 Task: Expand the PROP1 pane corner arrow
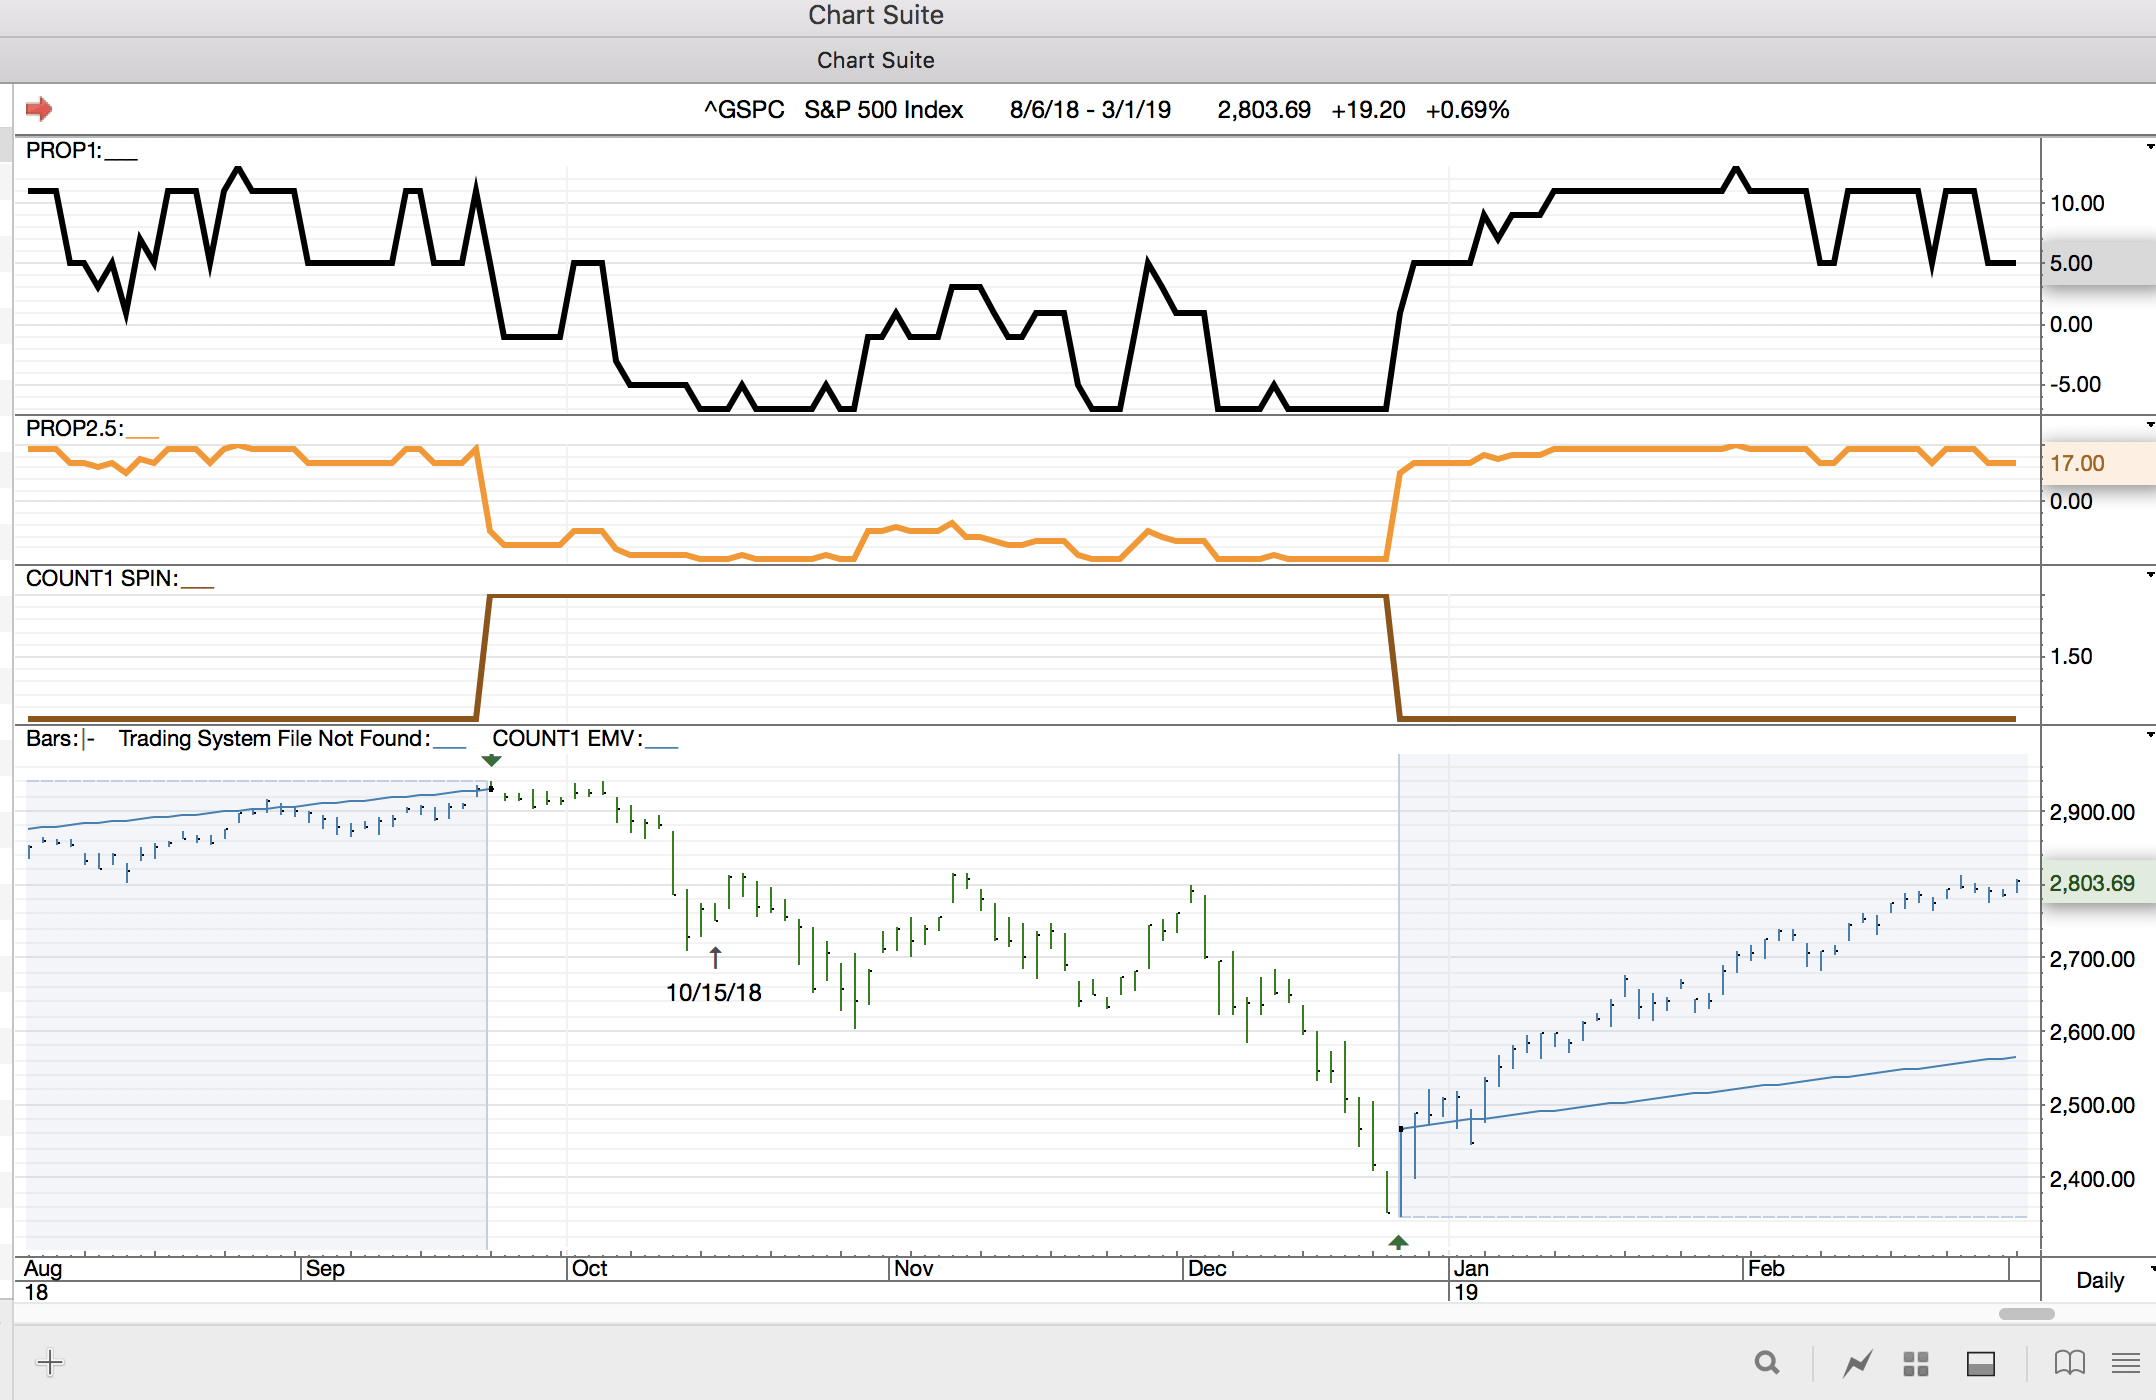point(2149,148)
